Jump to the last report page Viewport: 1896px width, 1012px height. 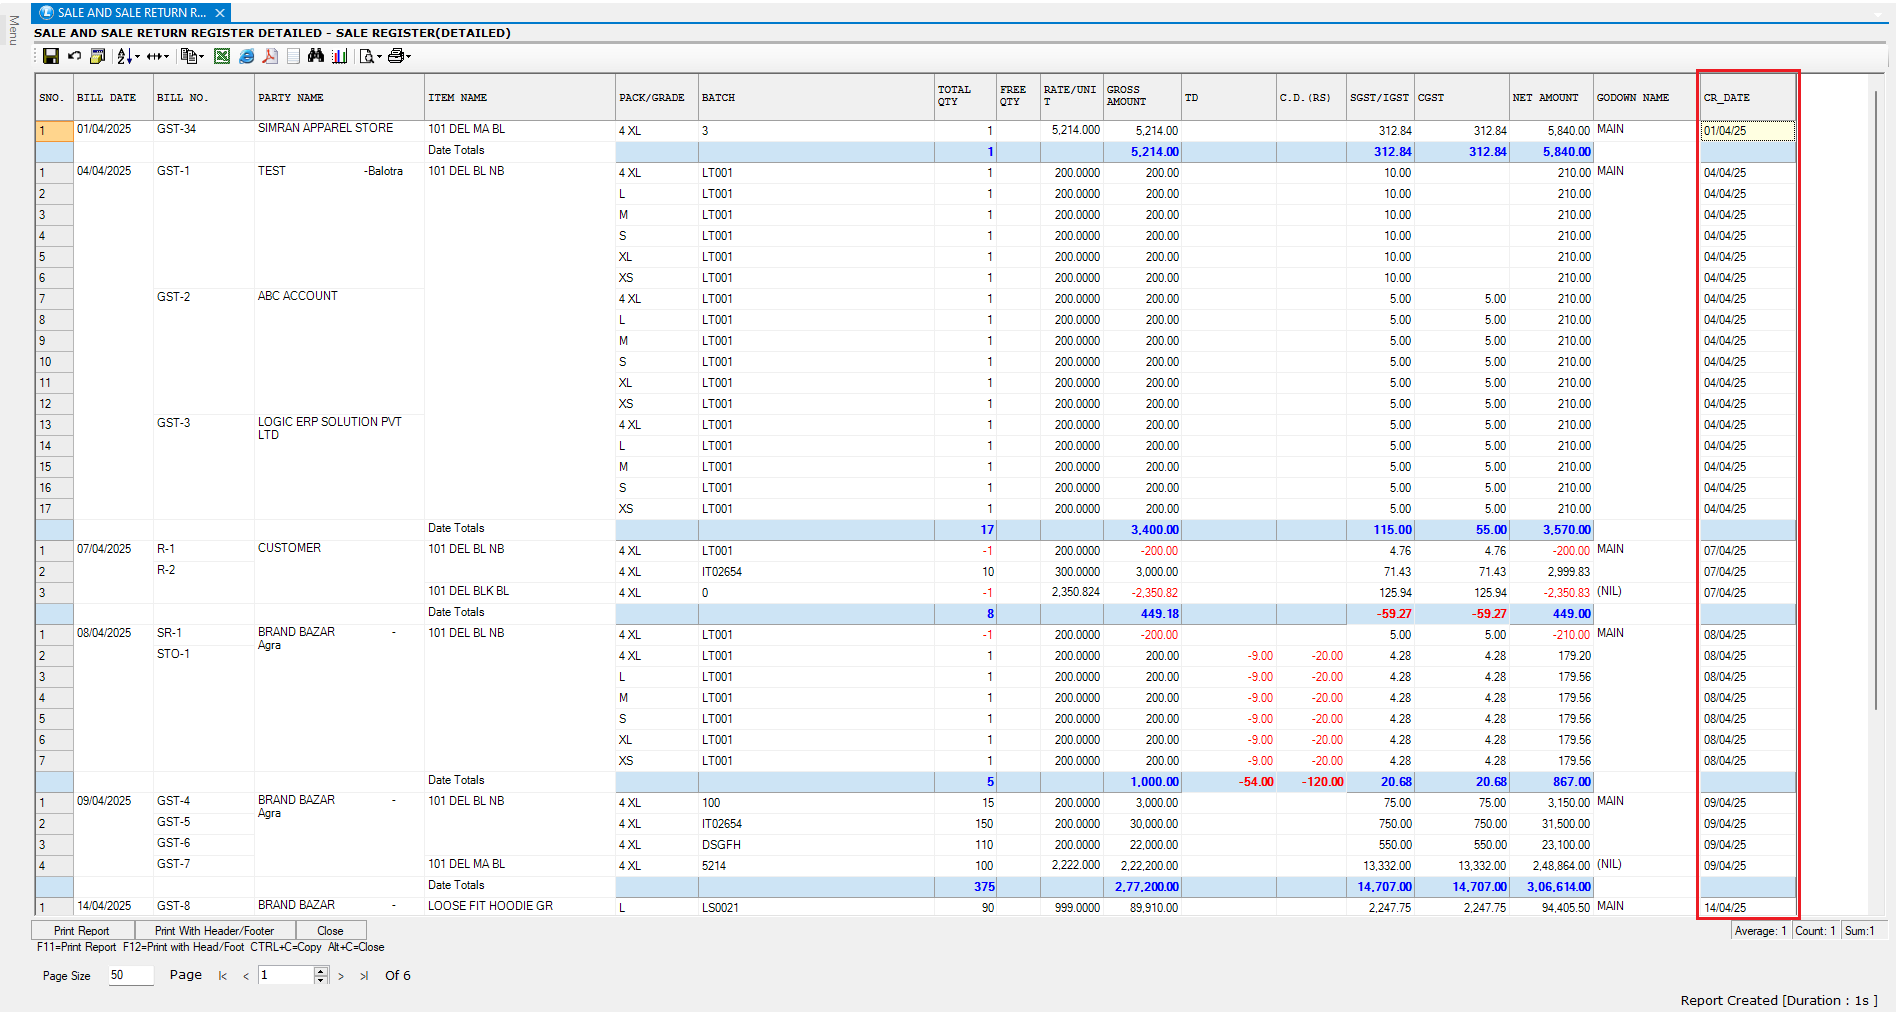(x=364, y=976)
